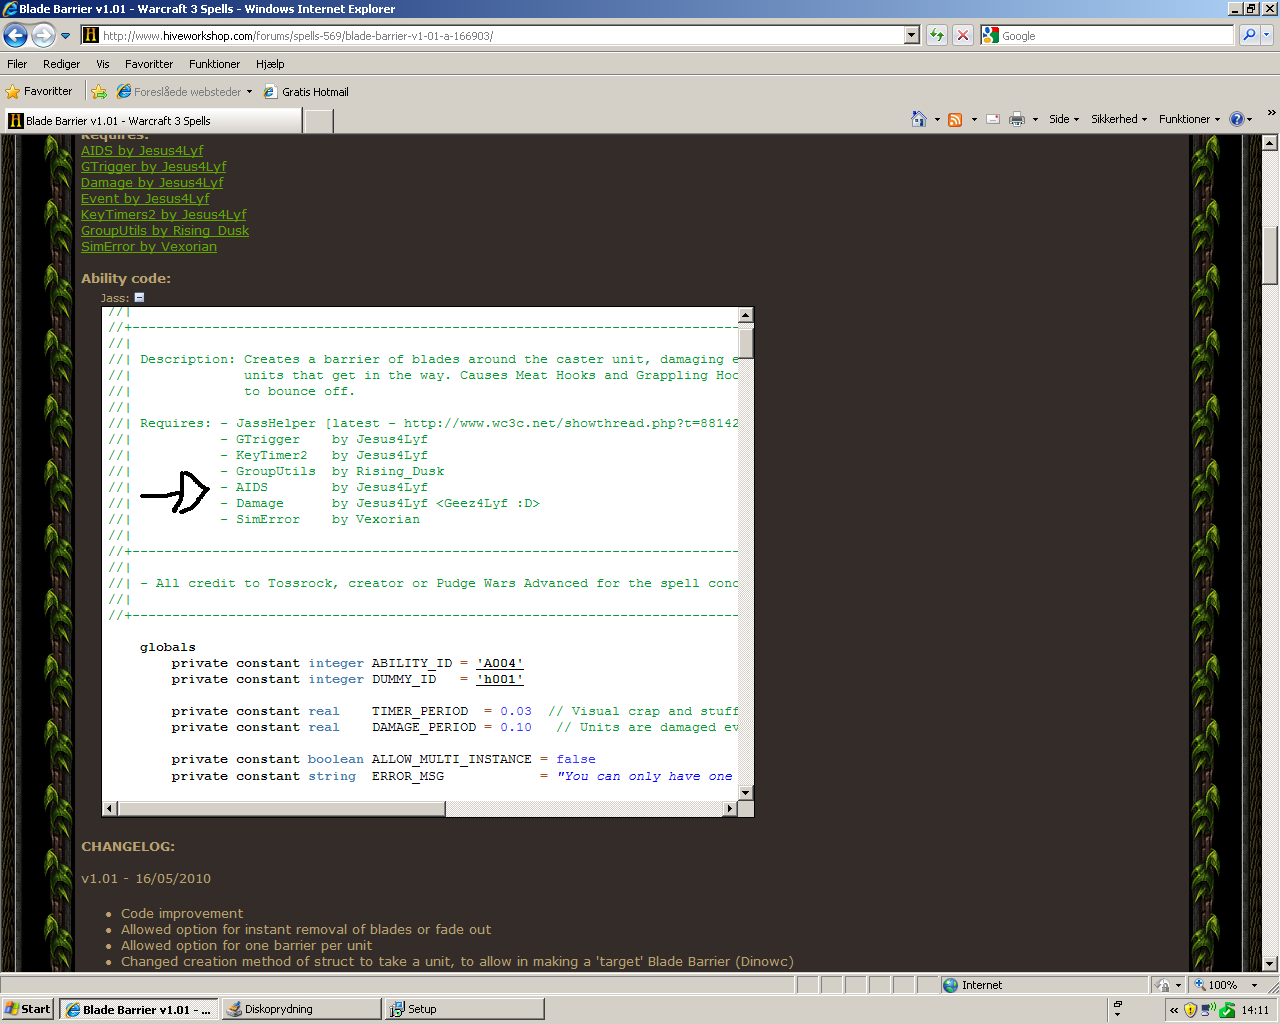
Task: Open the Help question-mark icon
Action: coord(1237,119)
